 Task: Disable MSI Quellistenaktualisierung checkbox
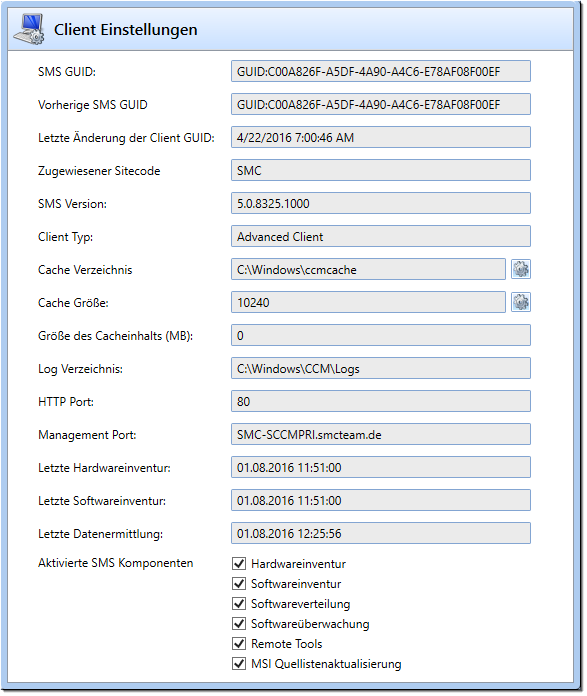point(239,664)
